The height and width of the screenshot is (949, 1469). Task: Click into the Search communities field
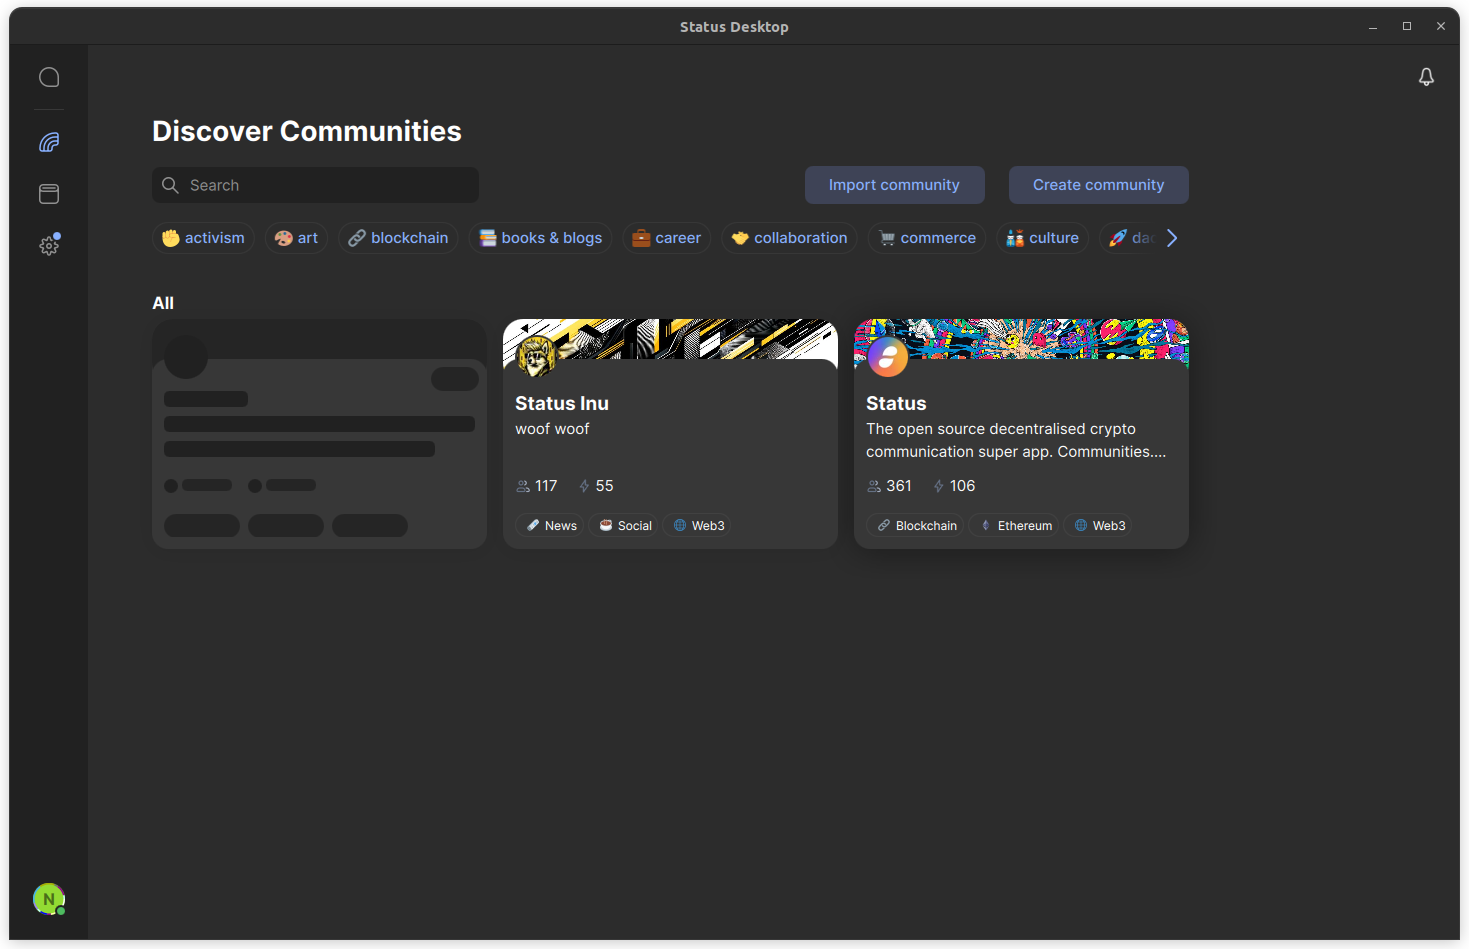click(x=315, y=185)
